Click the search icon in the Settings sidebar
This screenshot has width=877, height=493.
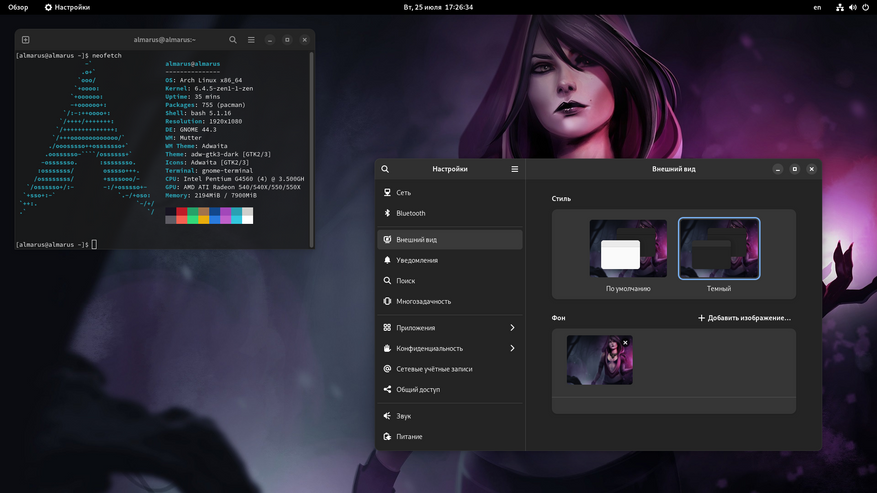tap(385, 169)
